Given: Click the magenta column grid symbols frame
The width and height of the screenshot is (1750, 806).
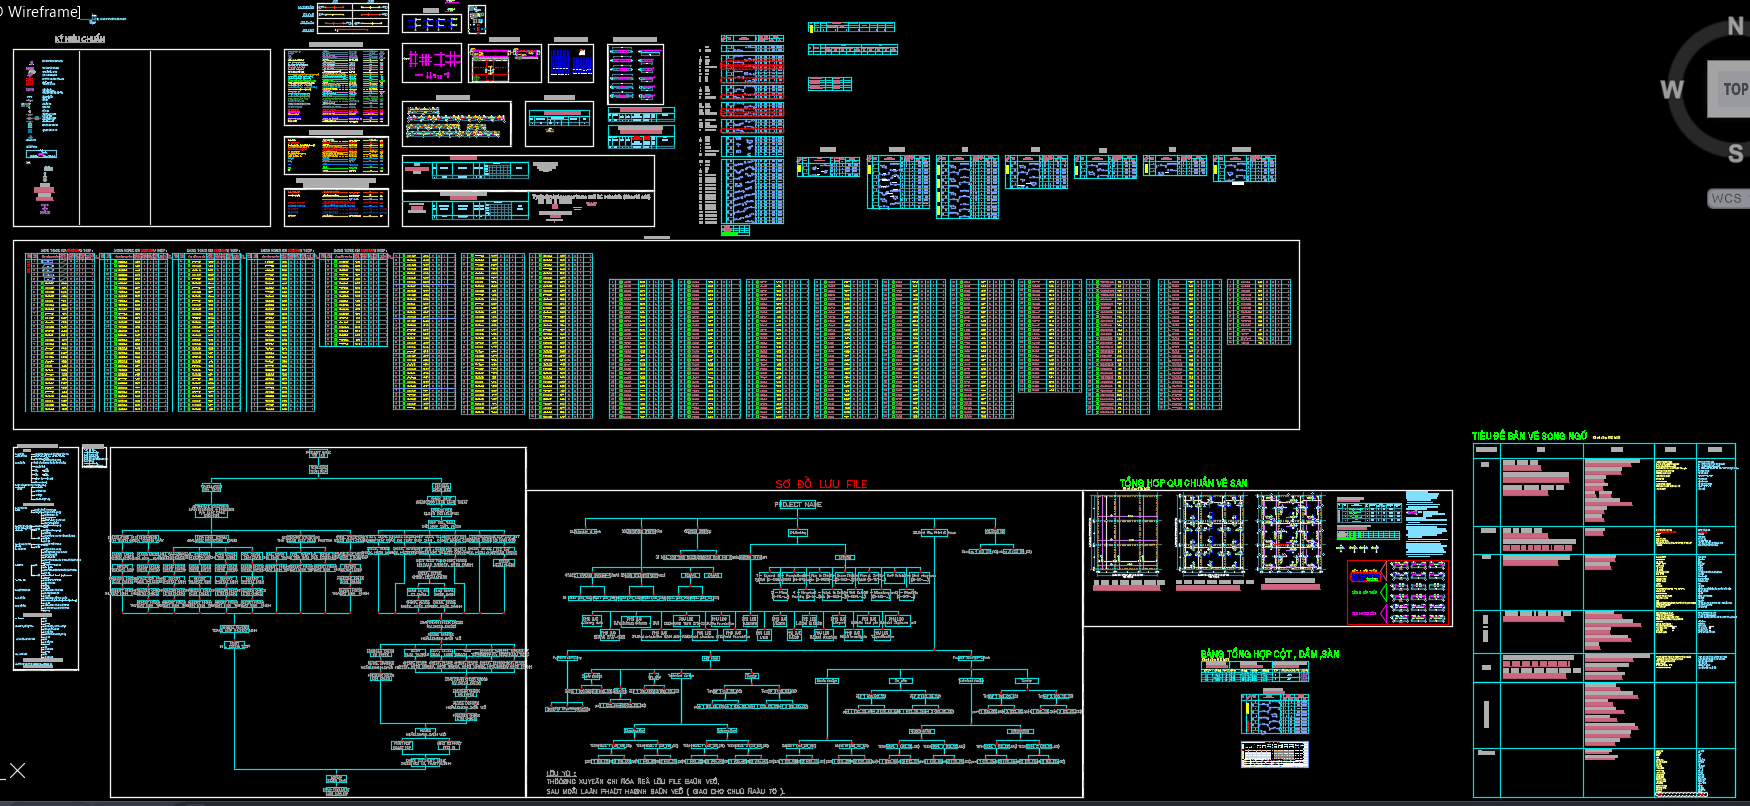Looking at the screenshot, I should pos(432,63).
